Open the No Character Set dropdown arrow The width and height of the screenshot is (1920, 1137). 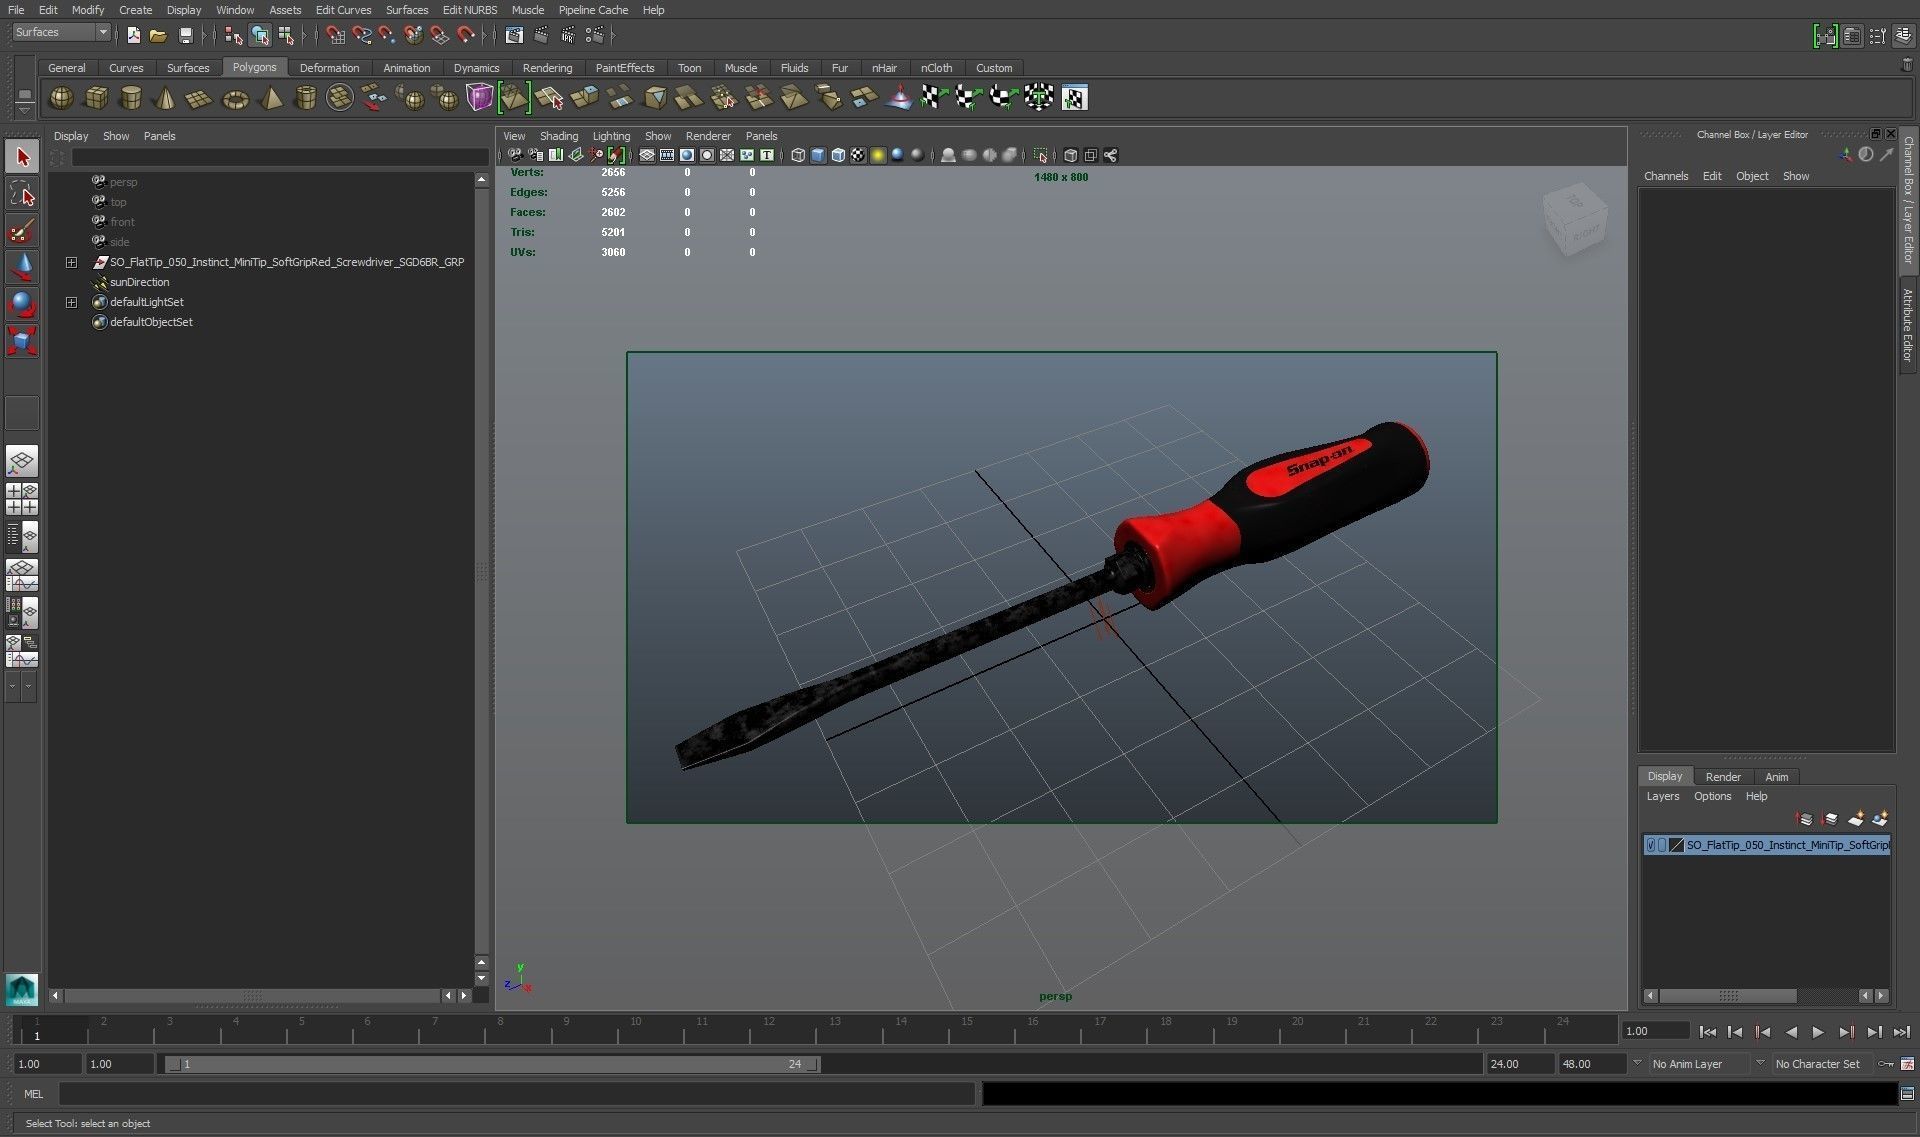pos(1760,1063)
